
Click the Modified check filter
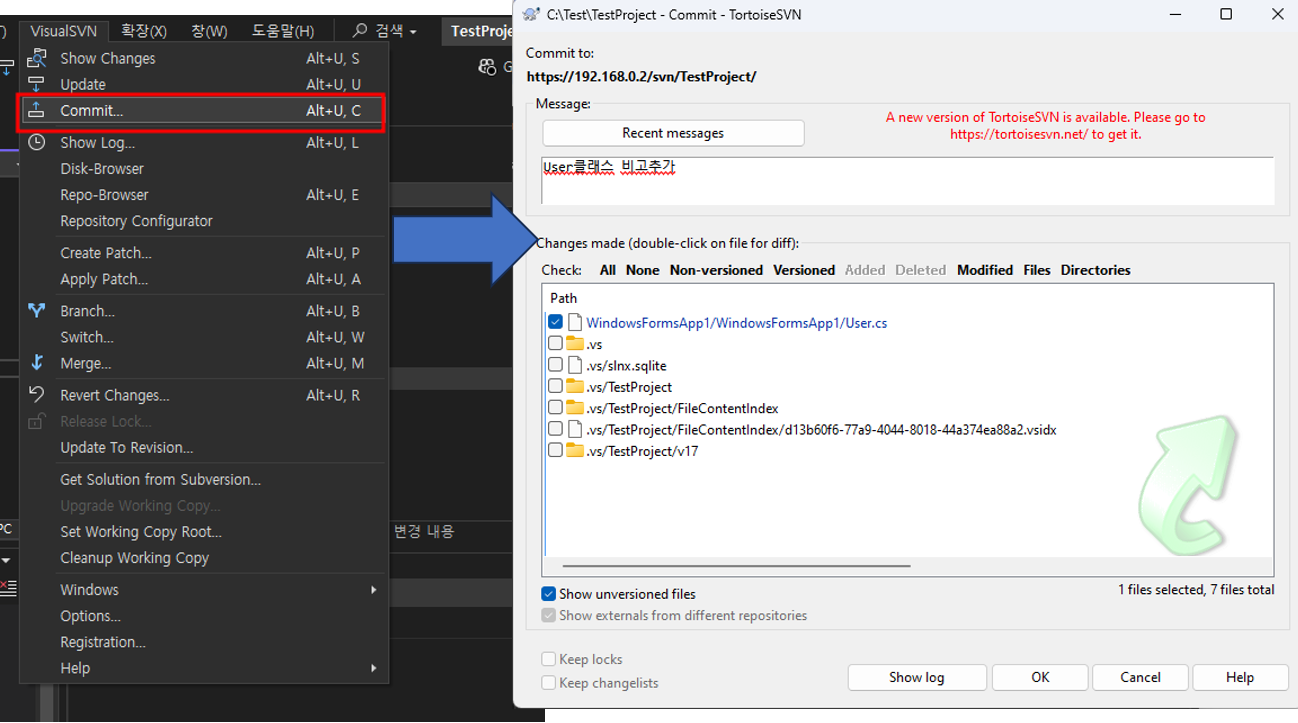click(x=985, y=270)
